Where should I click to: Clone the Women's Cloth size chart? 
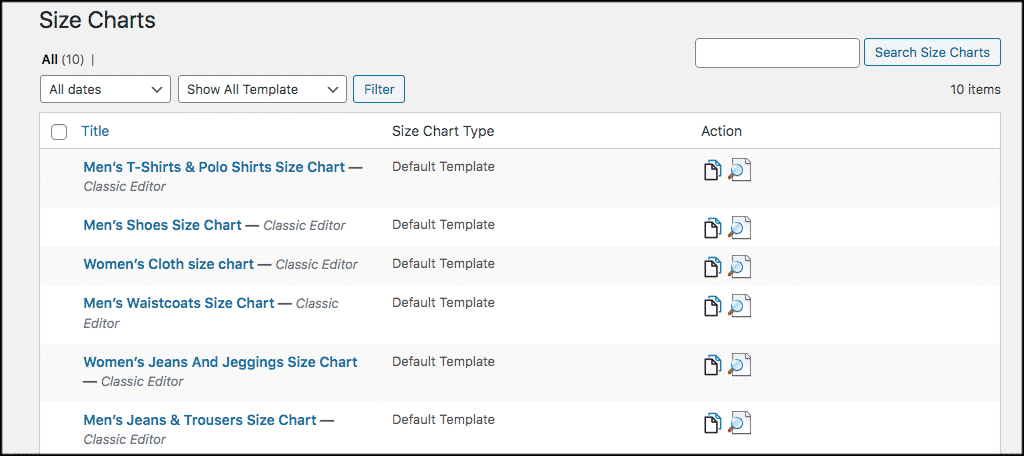coord(711,267)
